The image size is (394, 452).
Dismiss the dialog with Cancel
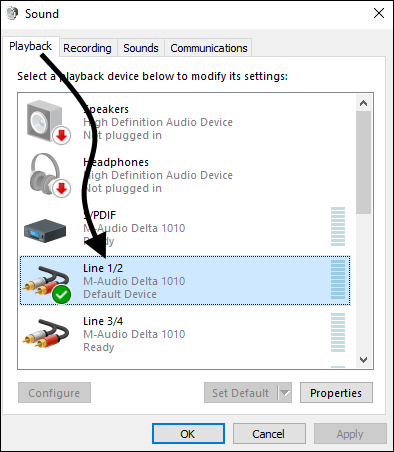tap(269, 434)
